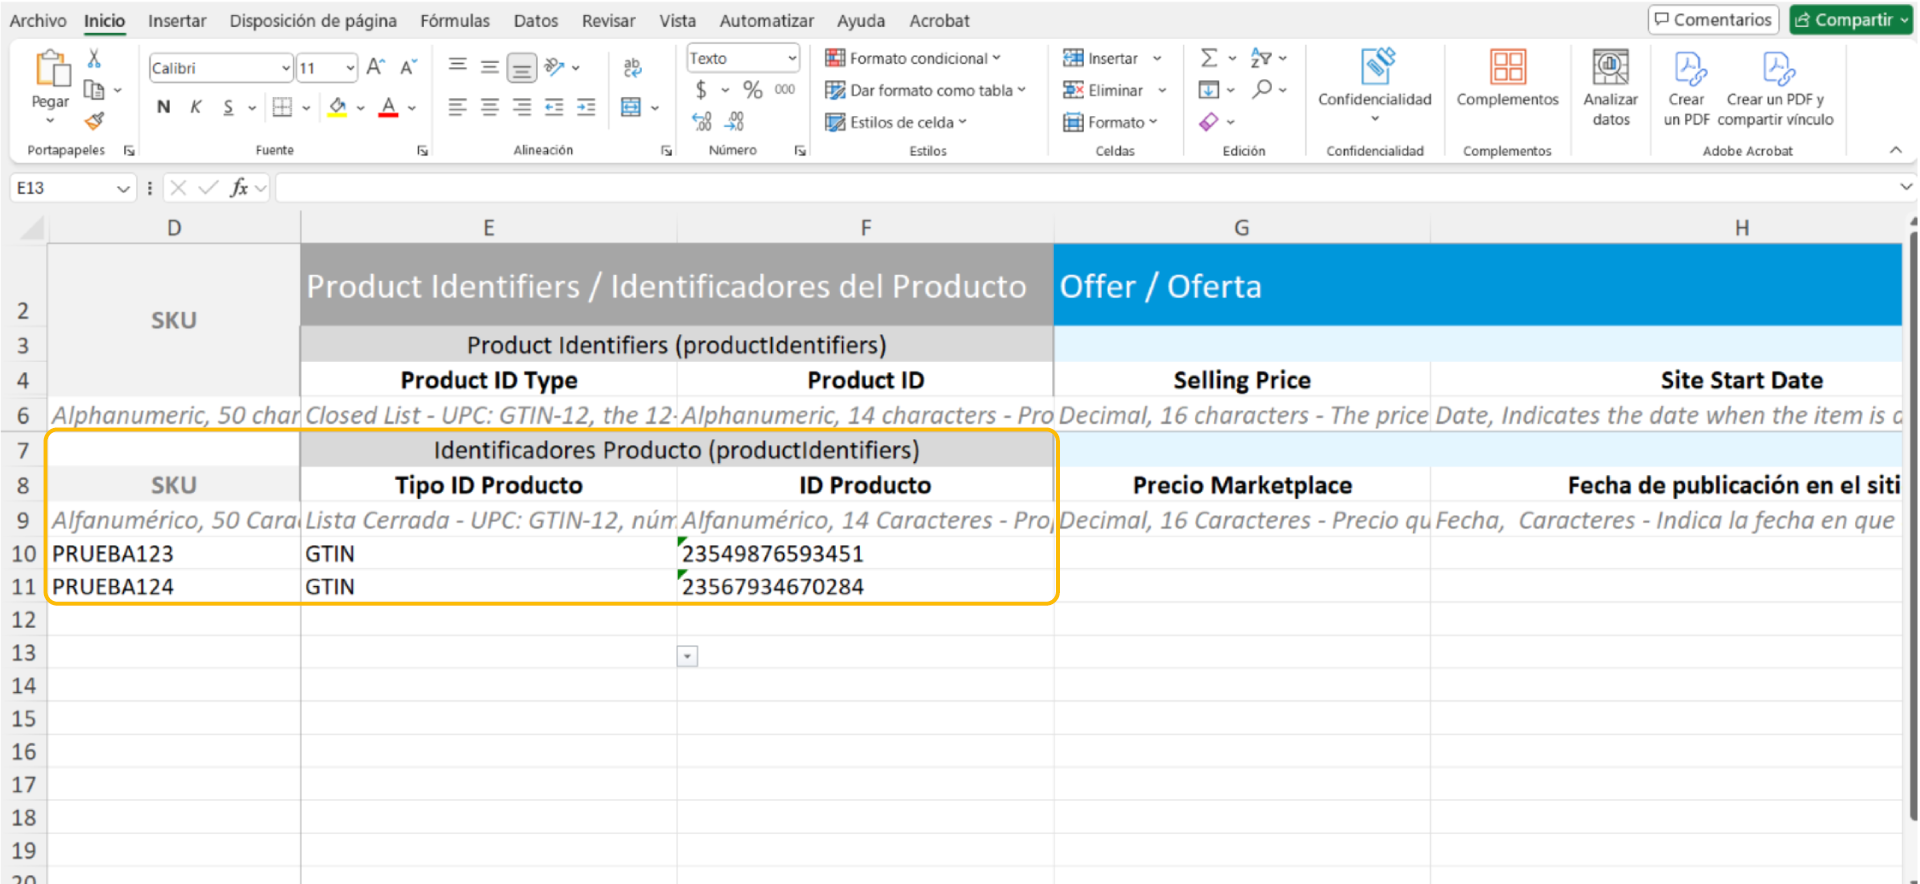
Task: Expand Dar formato como tabla menu
Action: [x=925, y=90]
